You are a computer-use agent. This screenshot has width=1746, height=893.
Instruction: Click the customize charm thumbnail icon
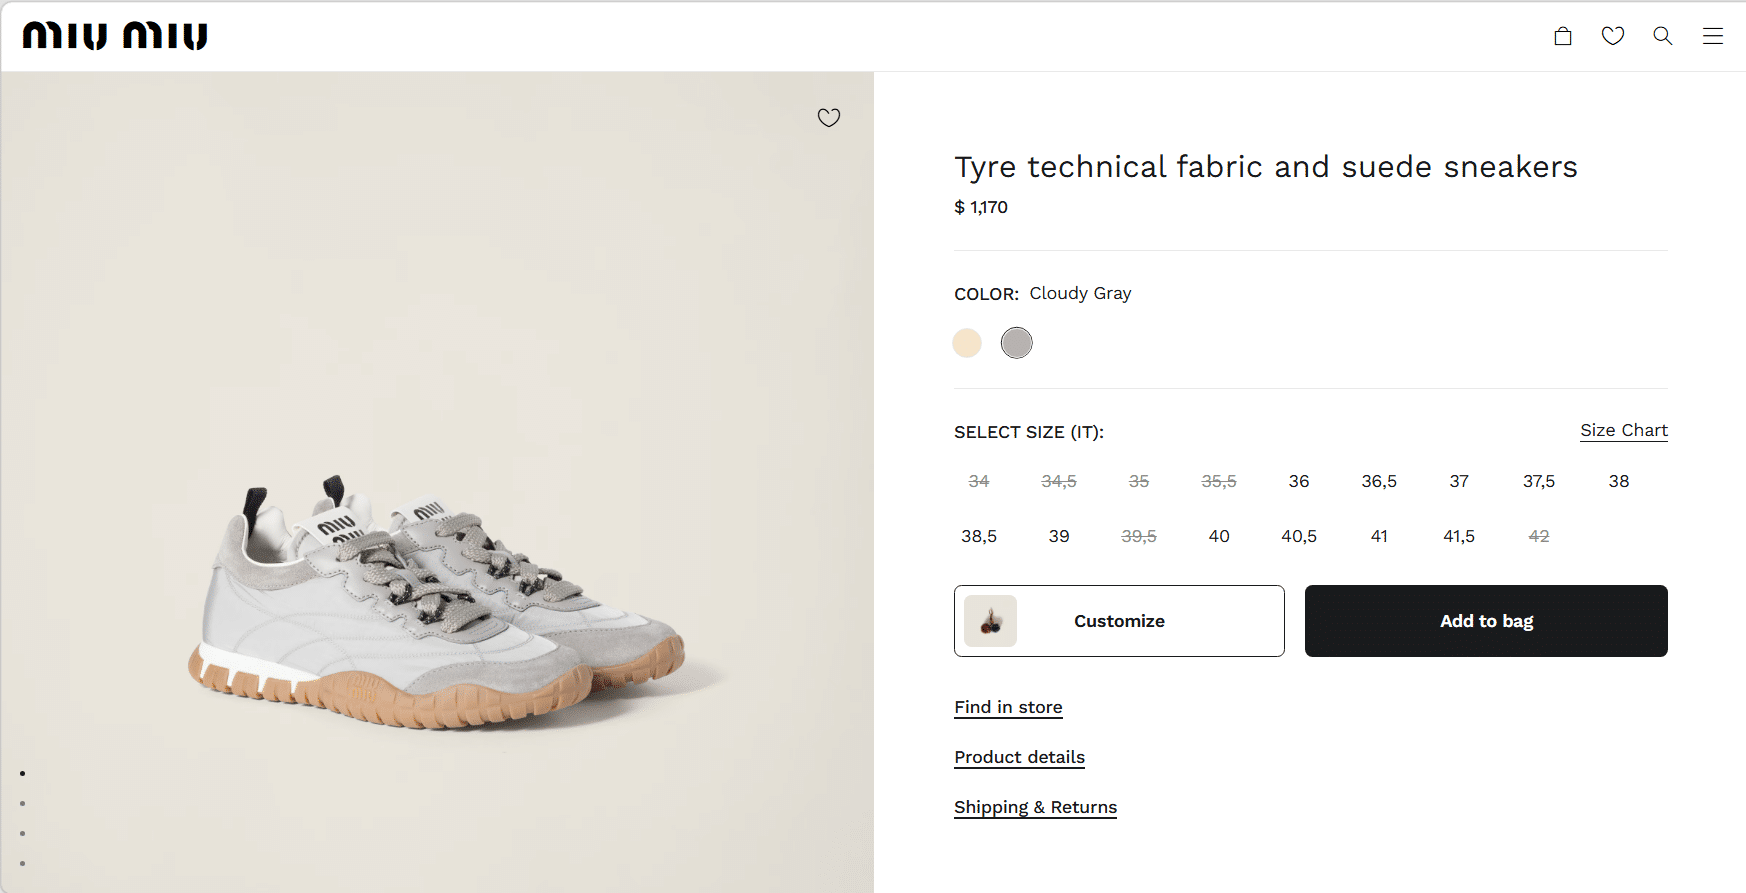pyautogui.click(x=990, y=621)
